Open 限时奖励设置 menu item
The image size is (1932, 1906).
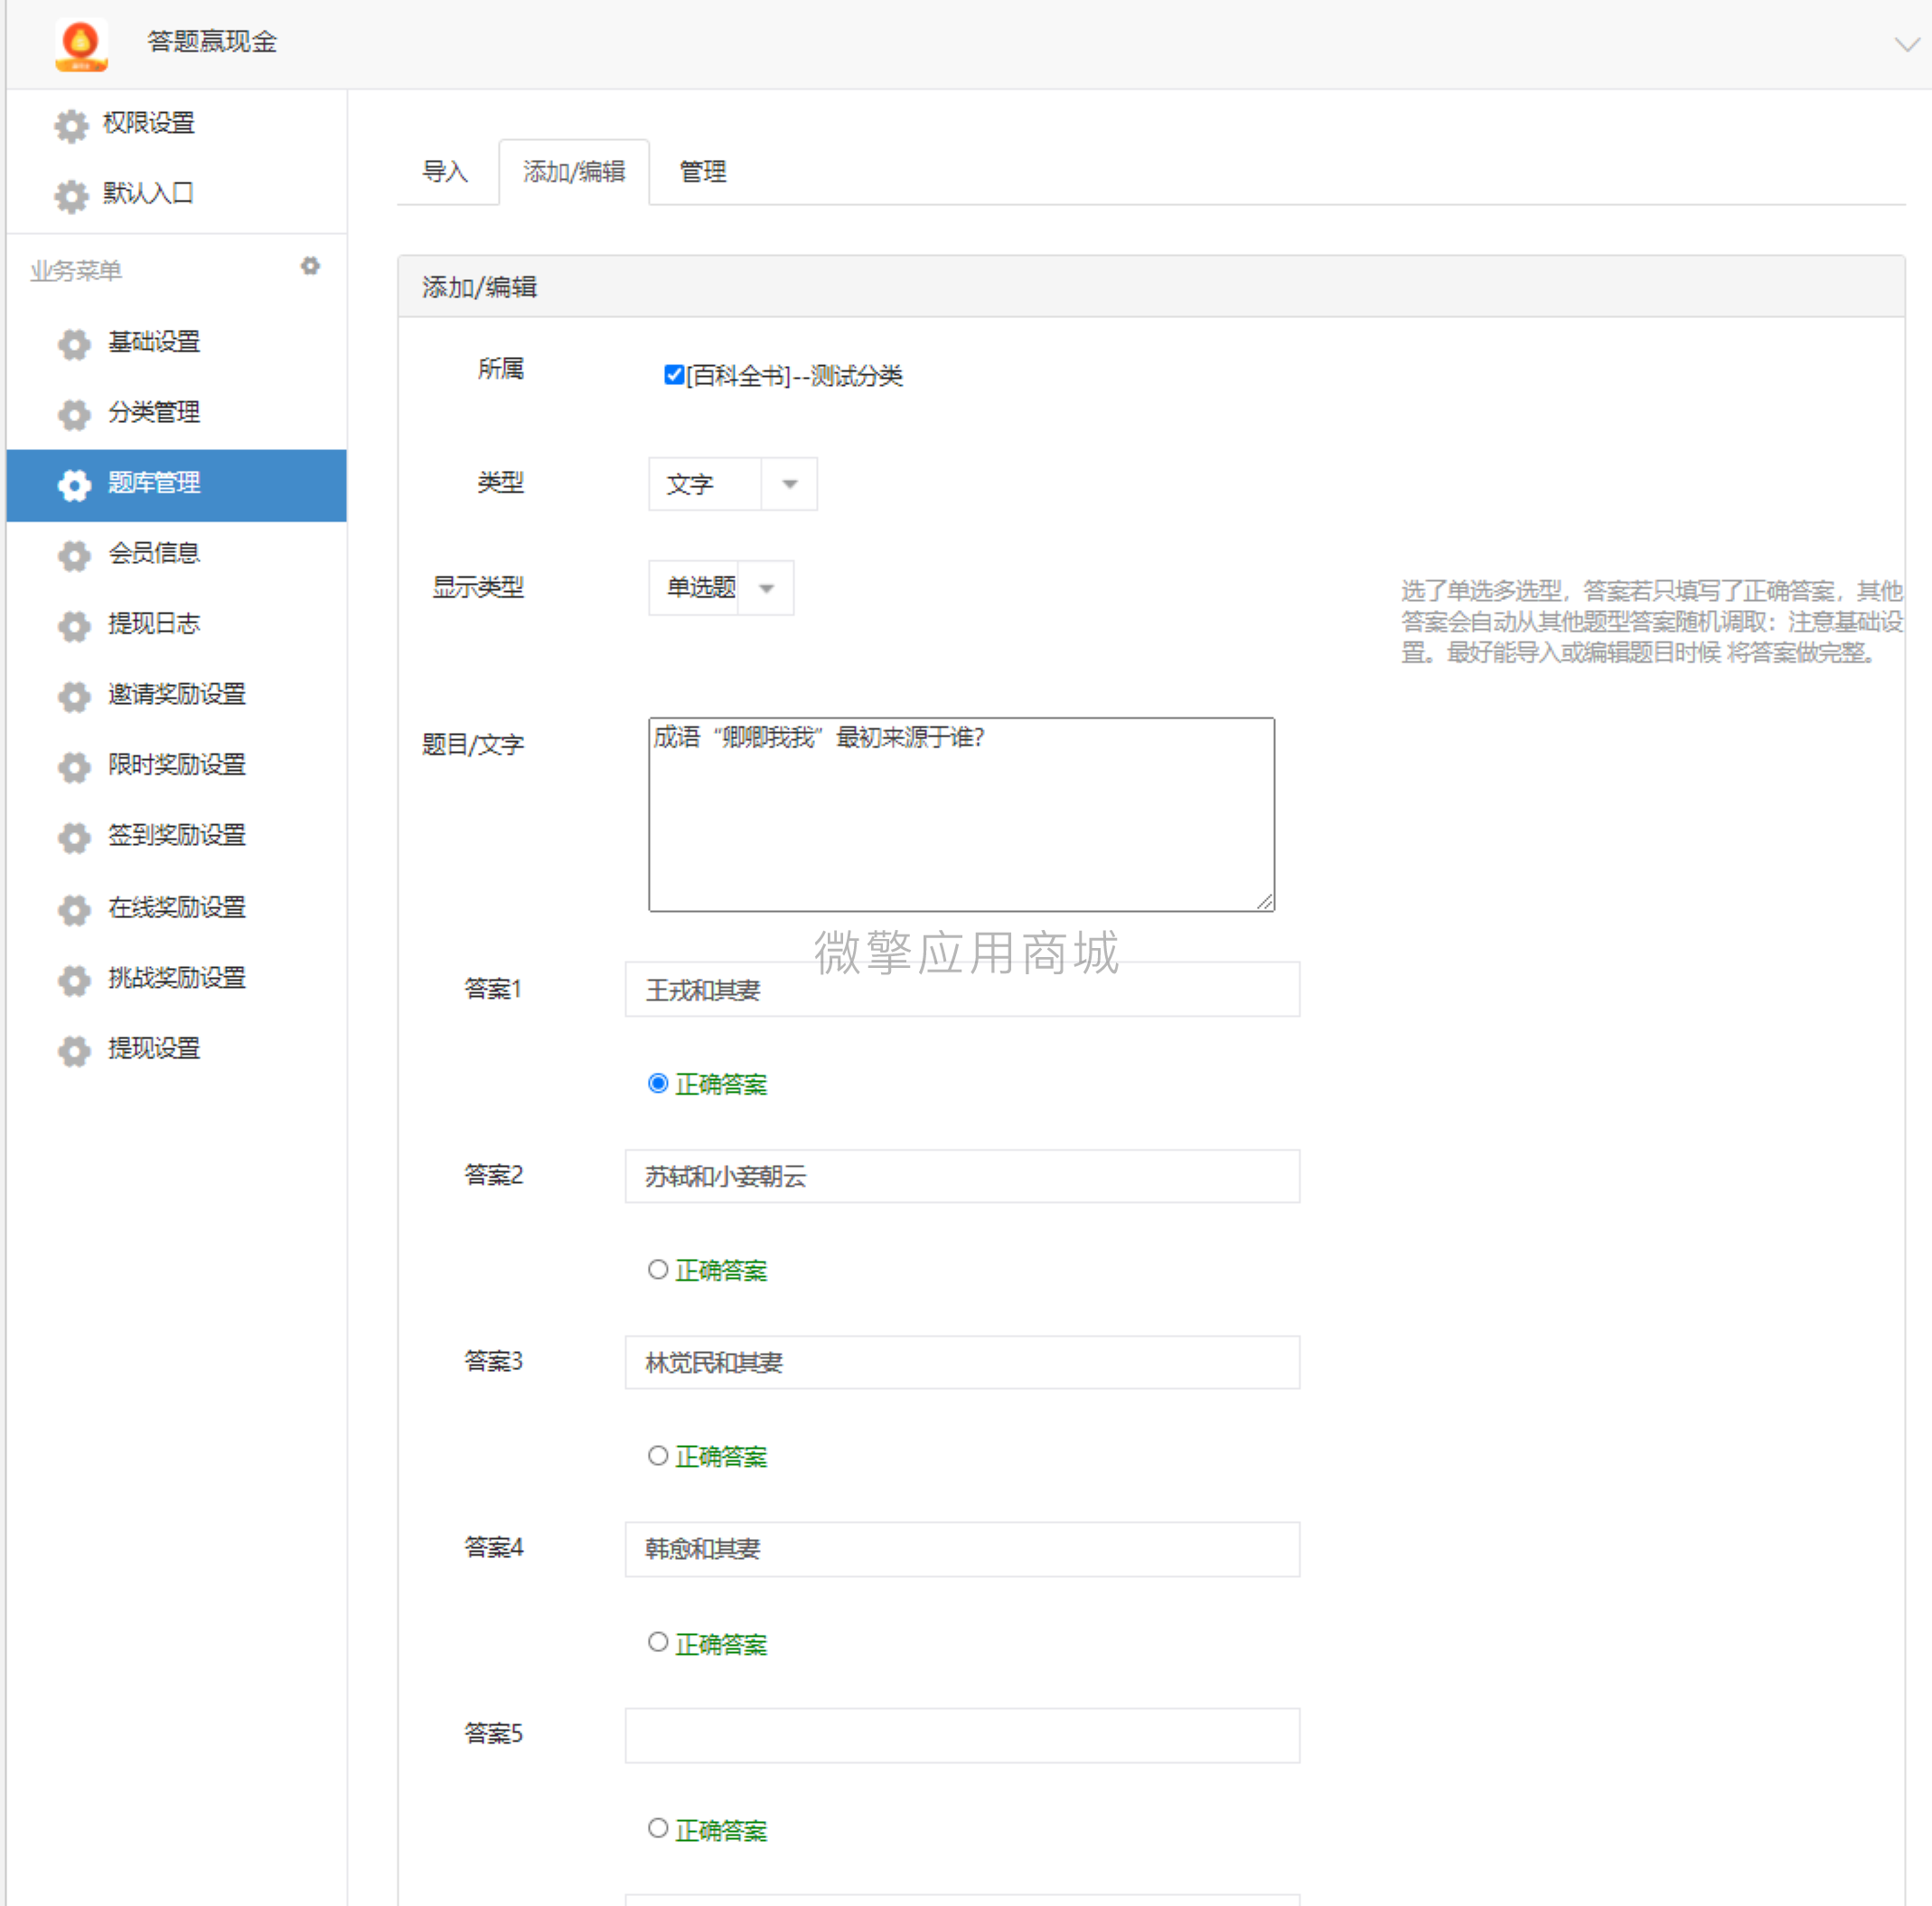(177, 766)
